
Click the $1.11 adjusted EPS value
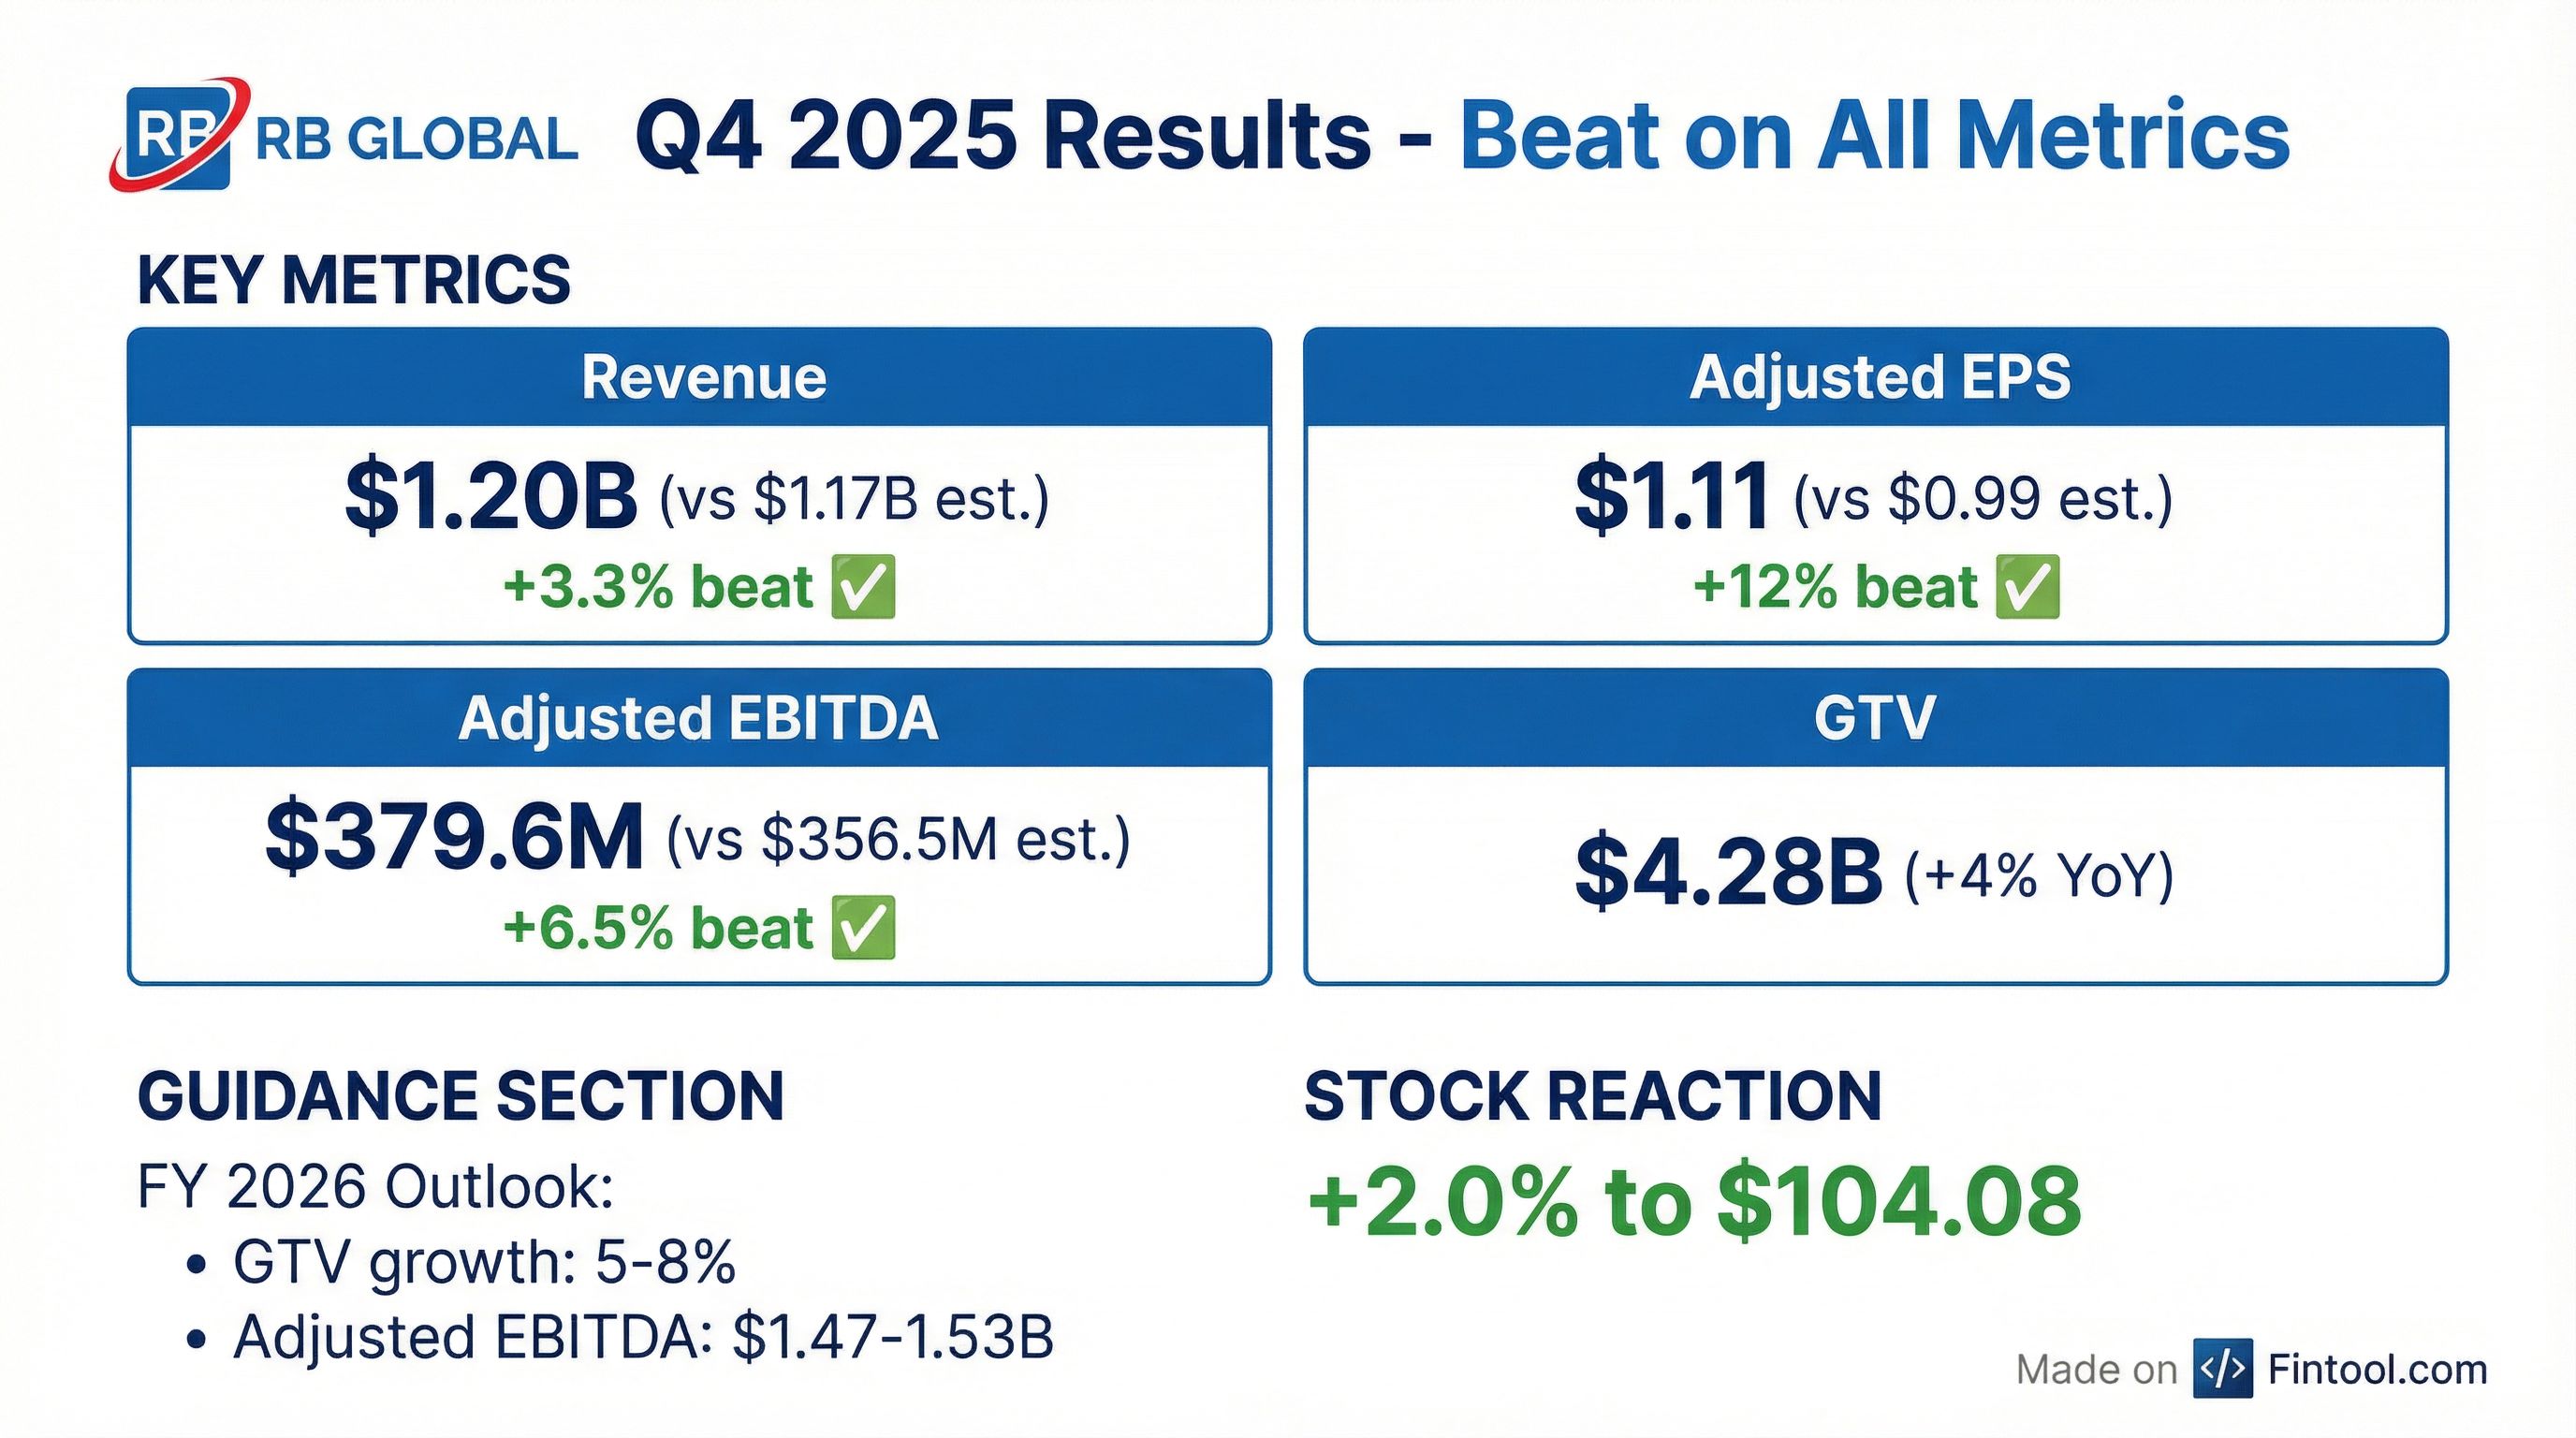pos(1671,496)
